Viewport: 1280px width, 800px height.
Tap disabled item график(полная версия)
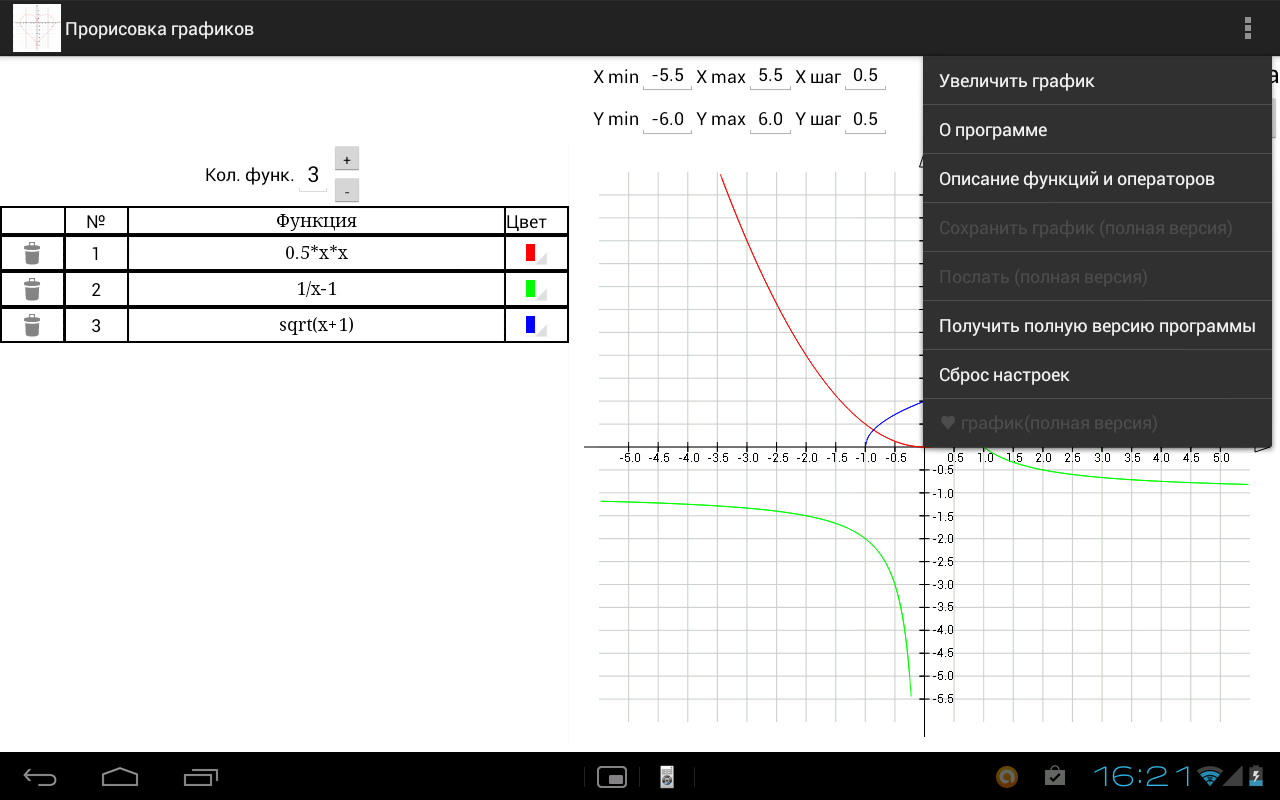point(1097,423)
